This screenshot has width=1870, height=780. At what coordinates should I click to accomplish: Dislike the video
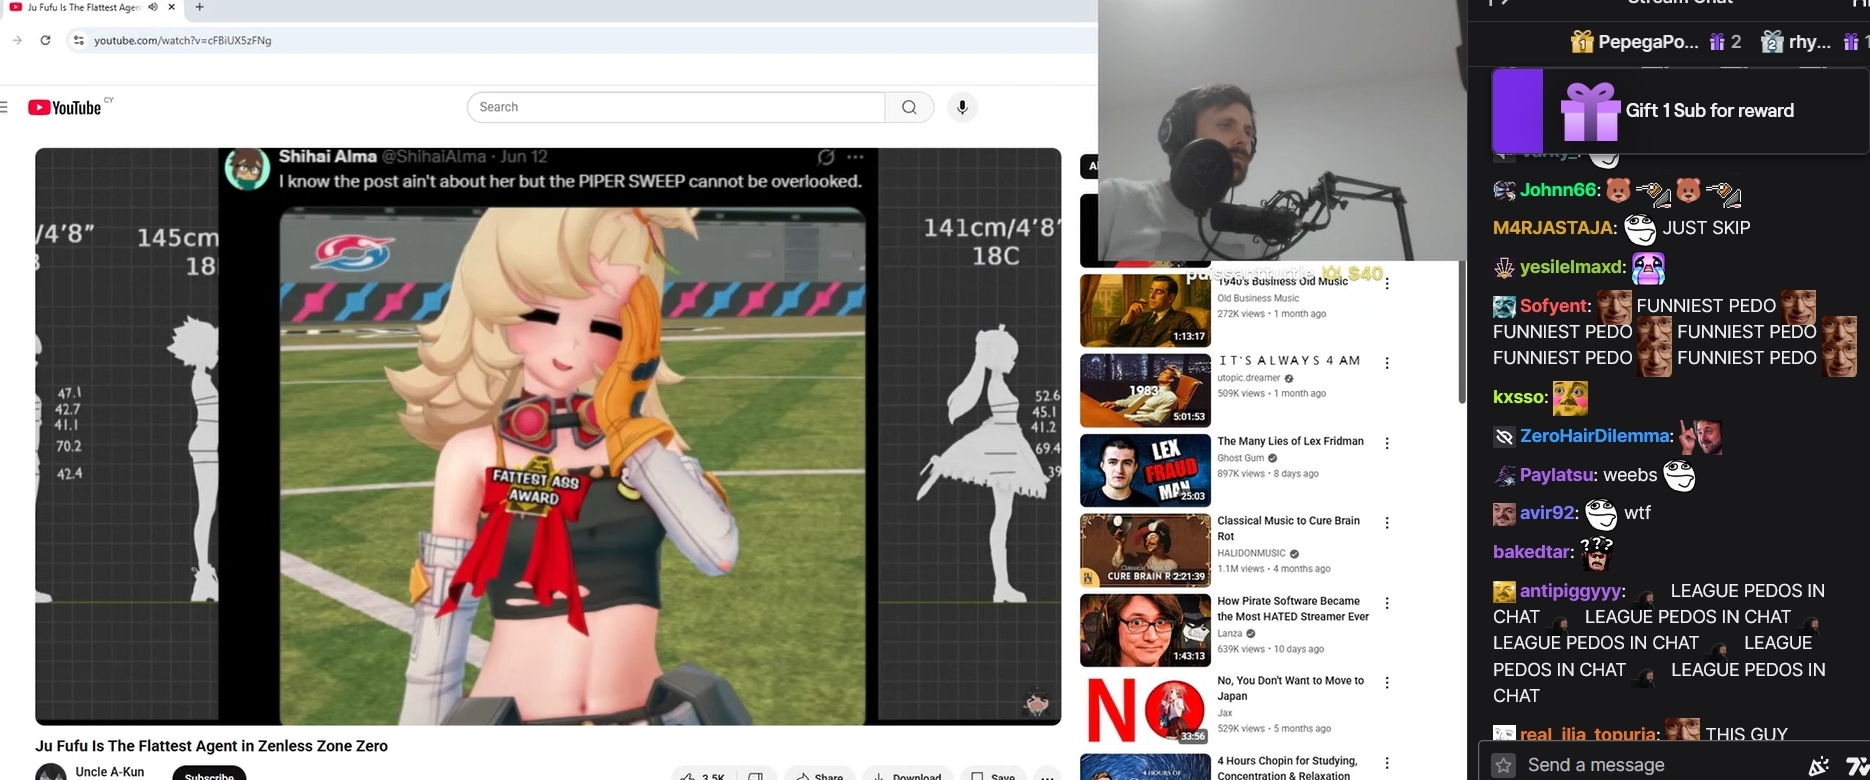tap(757, 775)
